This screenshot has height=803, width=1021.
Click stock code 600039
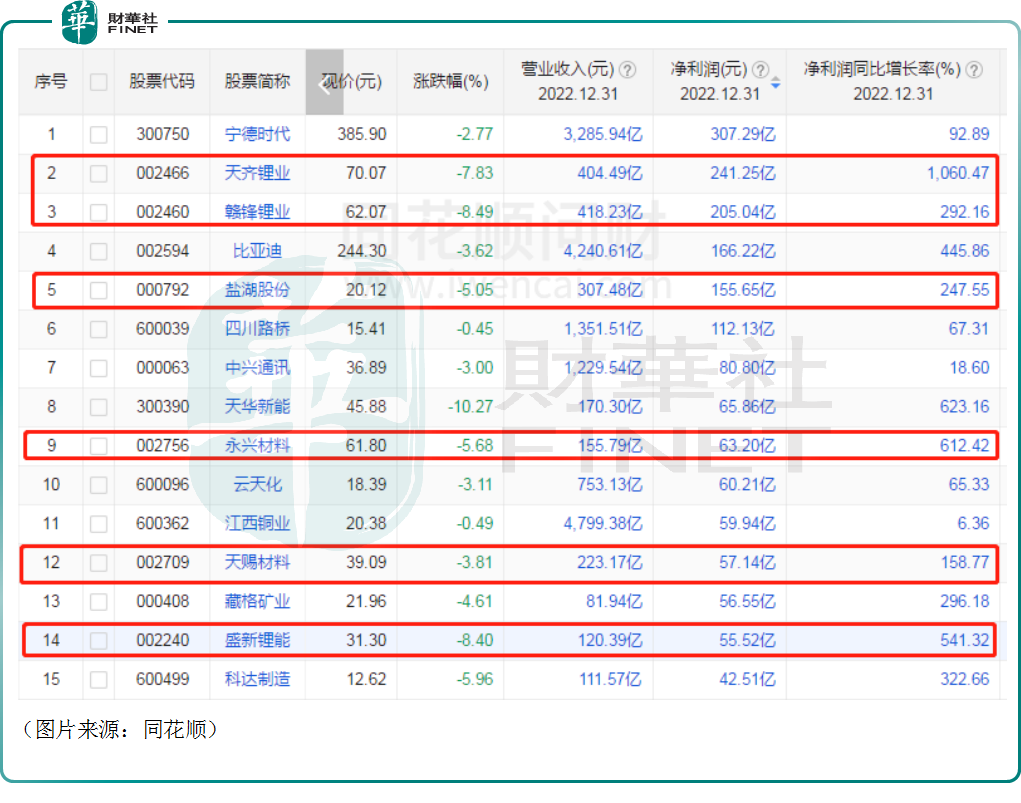[x=162, y=329]
